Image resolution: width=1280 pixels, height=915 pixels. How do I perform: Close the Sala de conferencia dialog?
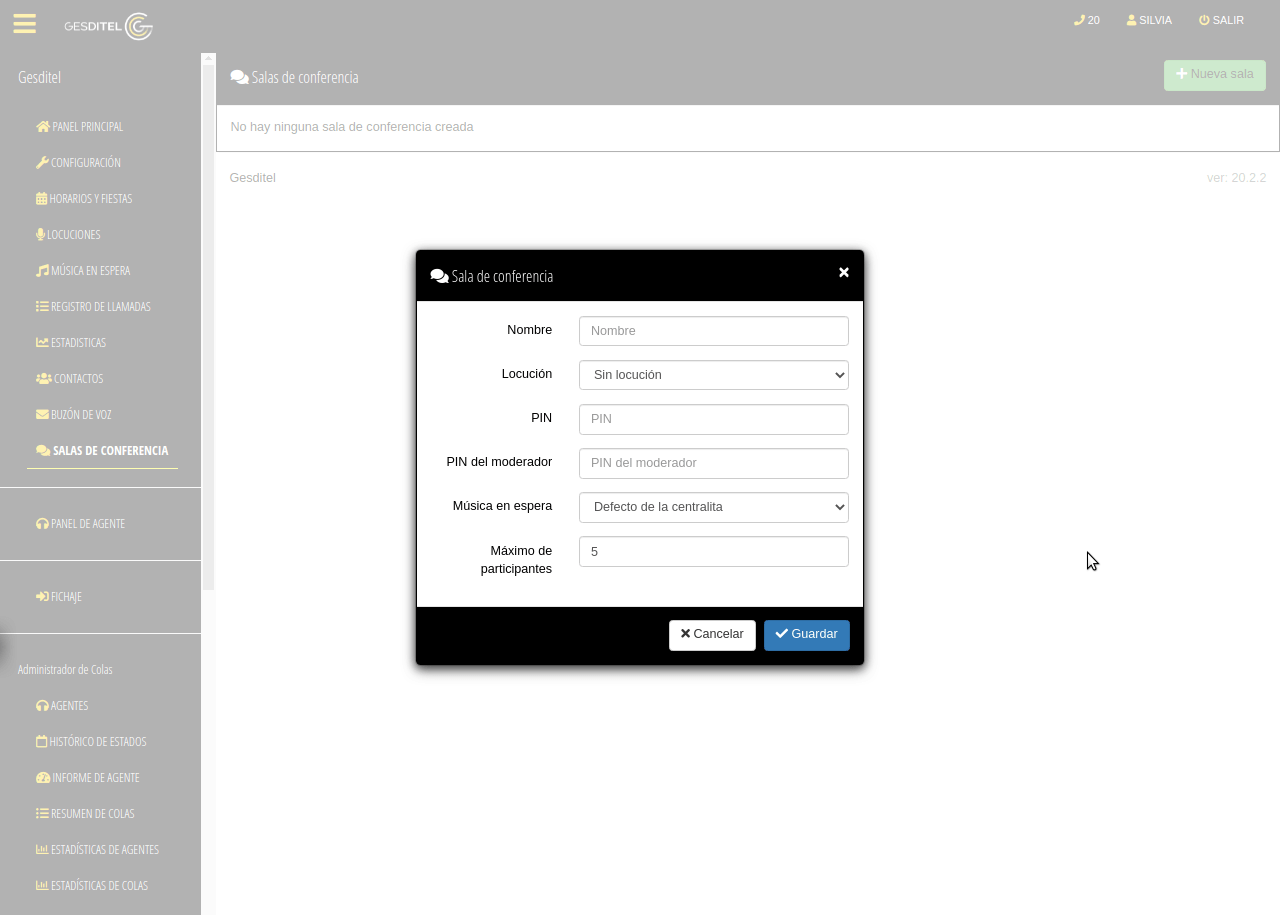(x=844, y=273)
